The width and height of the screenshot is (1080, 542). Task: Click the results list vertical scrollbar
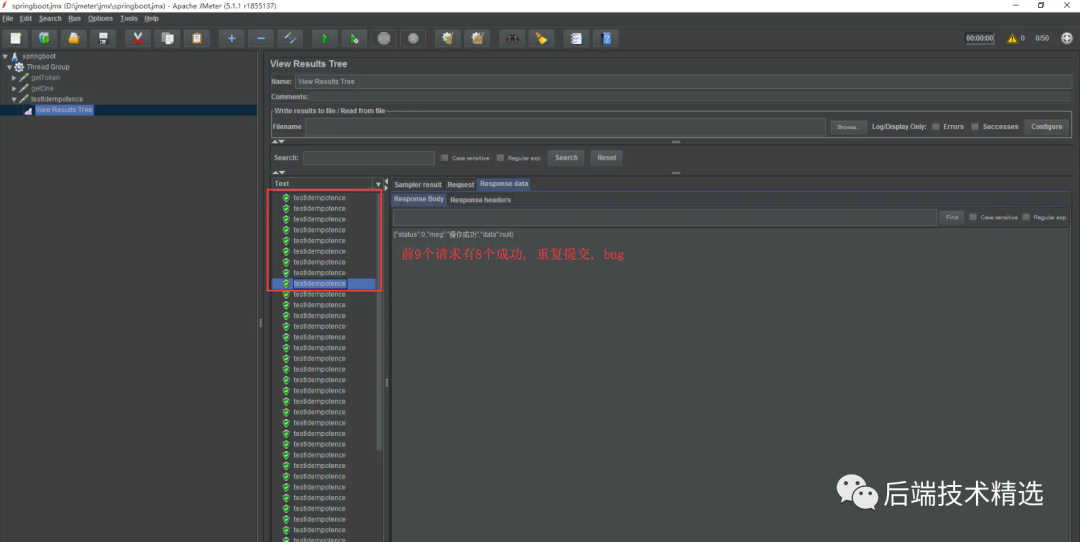pyautogui.click(x=379, y=320)
